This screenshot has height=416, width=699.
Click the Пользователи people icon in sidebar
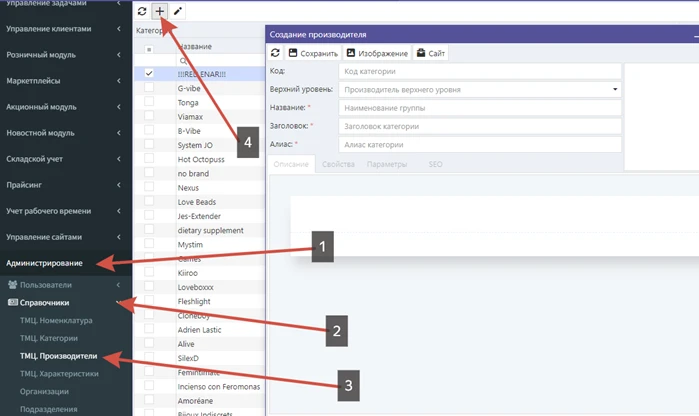pos(12,285)
